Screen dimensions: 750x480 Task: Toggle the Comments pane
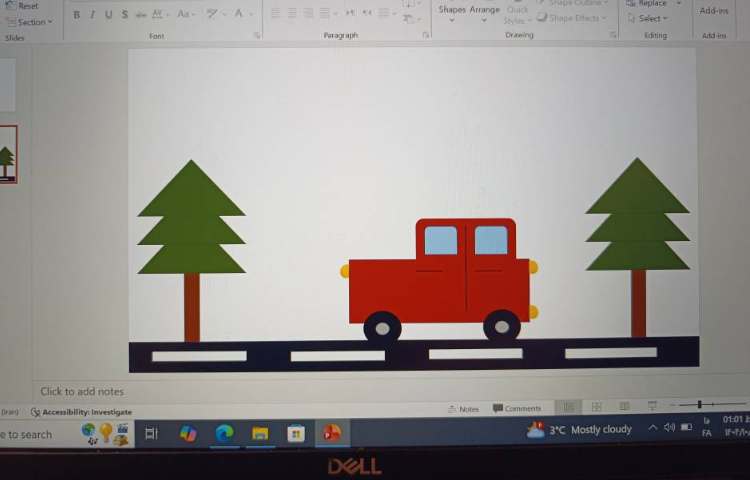point(517,409)
